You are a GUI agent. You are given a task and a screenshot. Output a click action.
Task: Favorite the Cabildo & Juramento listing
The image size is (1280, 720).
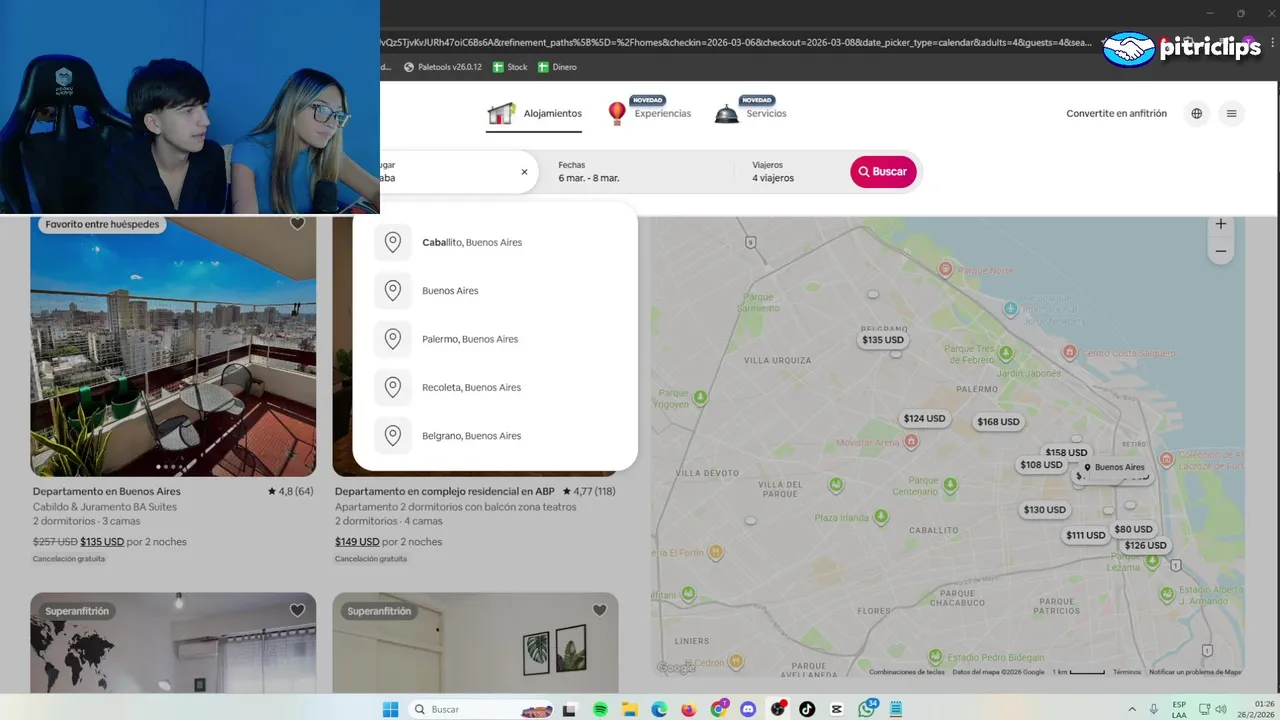pos(297,224)
